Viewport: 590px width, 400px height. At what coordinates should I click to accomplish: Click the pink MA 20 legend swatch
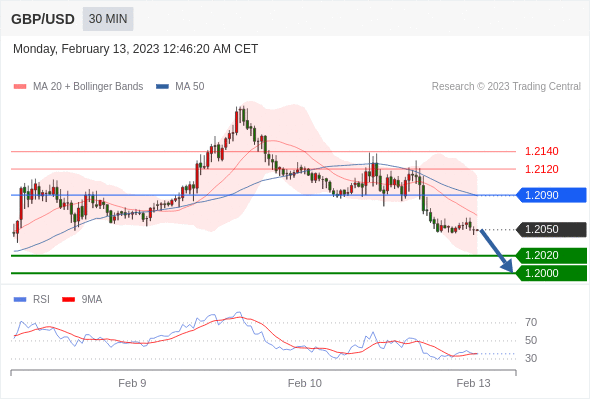pyautogui.click(x=20, y=87)
